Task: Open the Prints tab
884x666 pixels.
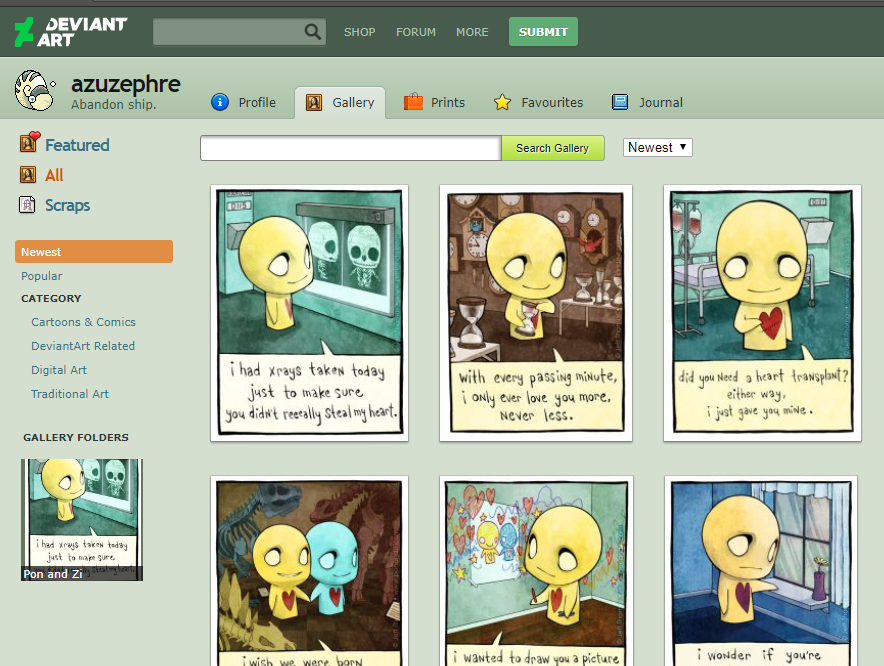Action: click(x=434, y=103)
